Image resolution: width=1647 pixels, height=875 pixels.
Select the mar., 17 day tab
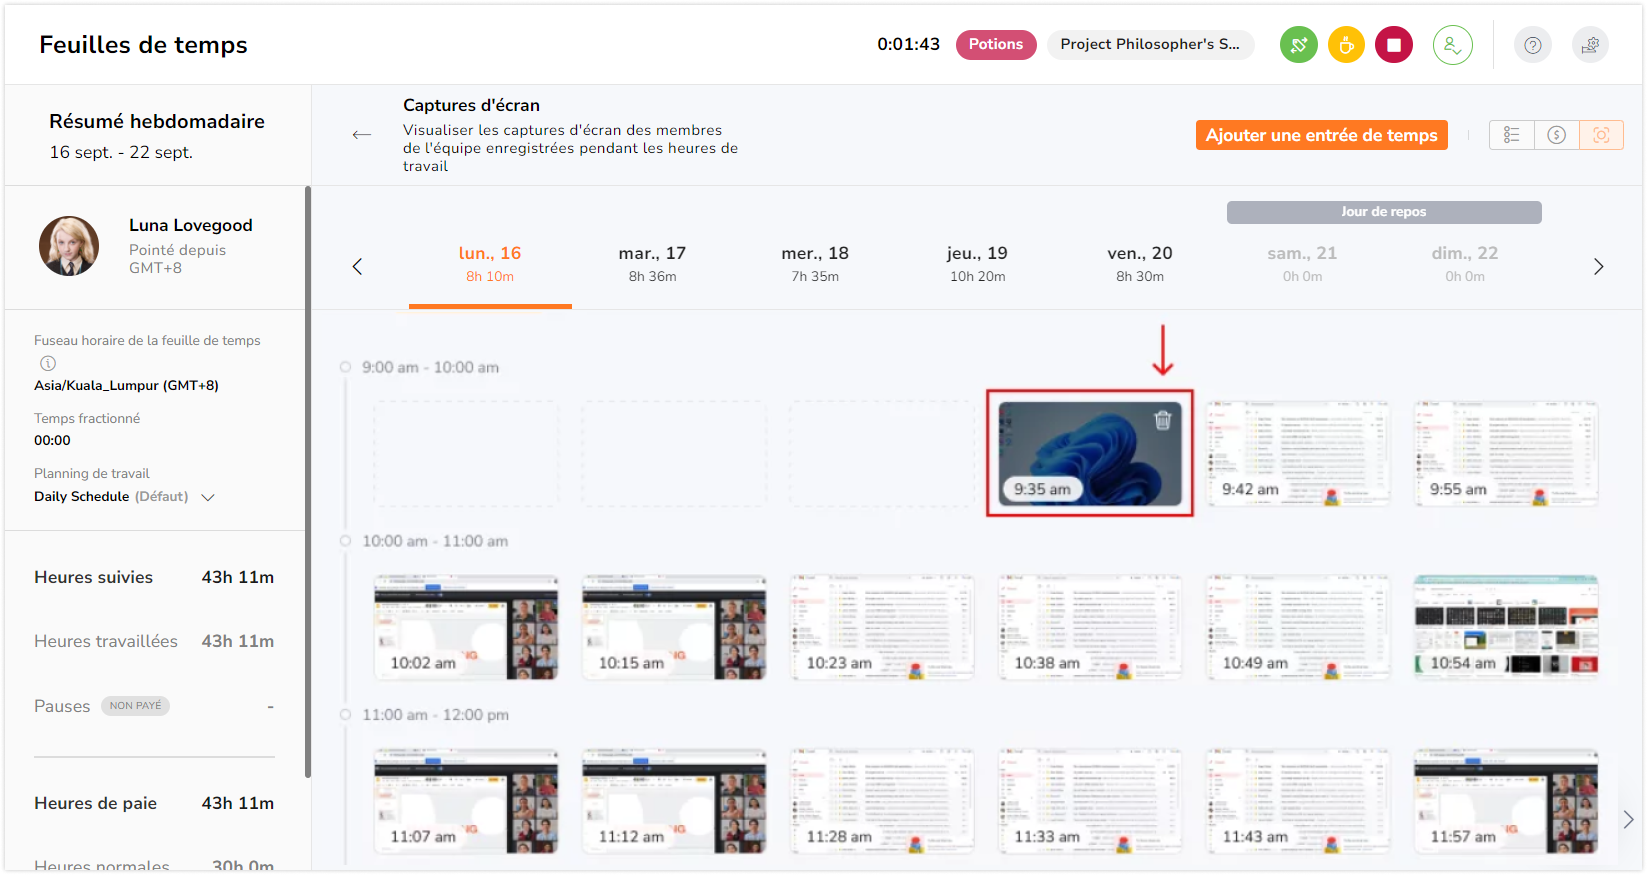652,264
